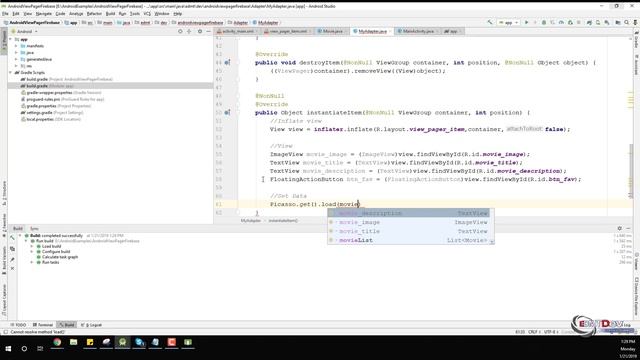Click the autocomplete popup scrollbar arrow
The height and width of the screenshot is (360, 640).
[492, 242]
